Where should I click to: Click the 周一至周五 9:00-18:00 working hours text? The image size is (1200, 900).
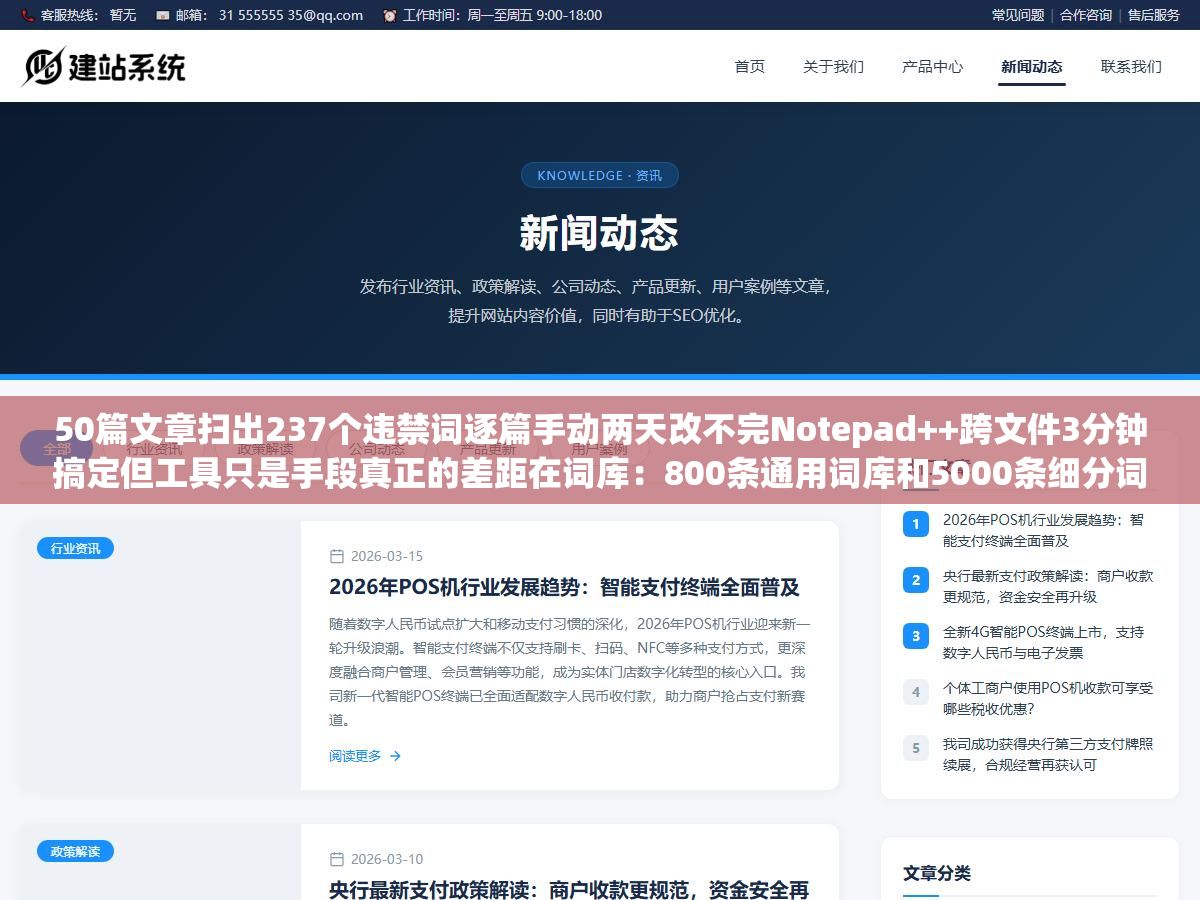[533, 15]
